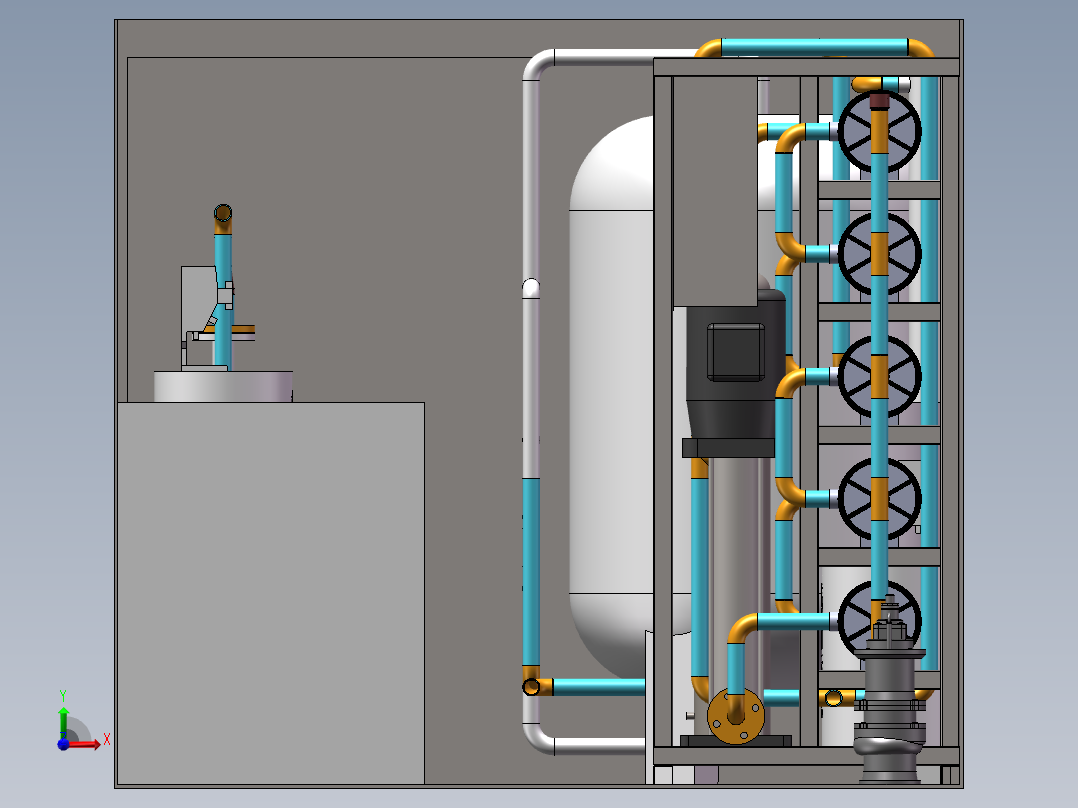Click the green Y axis arrow of the triad

pos(63,721)
